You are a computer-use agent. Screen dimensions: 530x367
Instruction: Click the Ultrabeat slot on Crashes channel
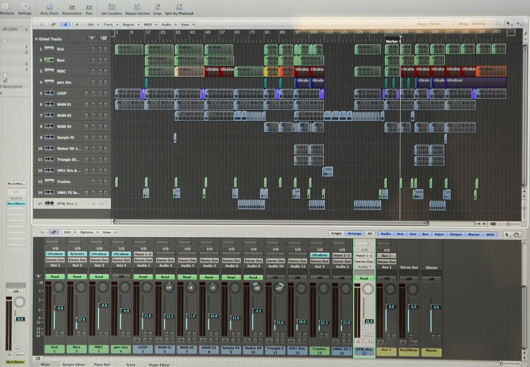point(319,255)
